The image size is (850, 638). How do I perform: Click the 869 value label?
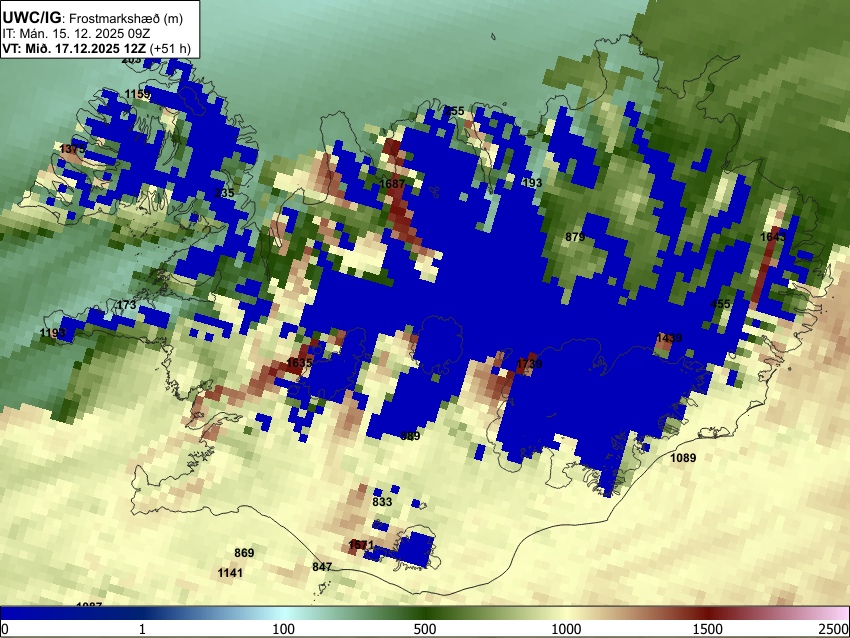coord(244,553)
